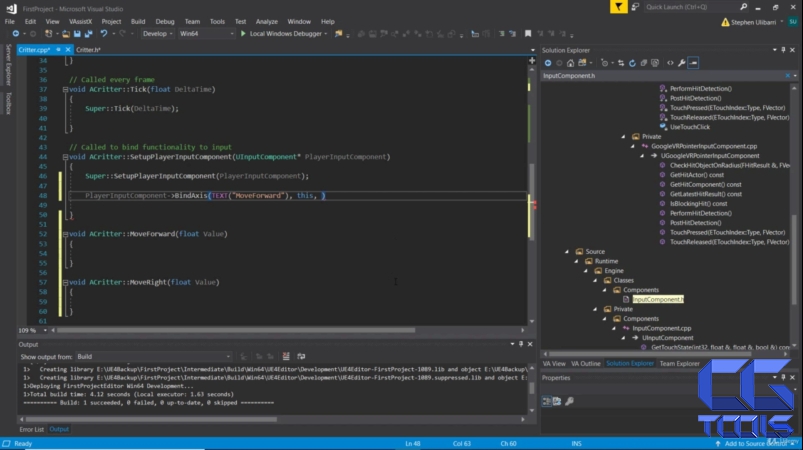Collapse the Classes folder node
This screenshot has height=450, width=803.
coord(595,281)
